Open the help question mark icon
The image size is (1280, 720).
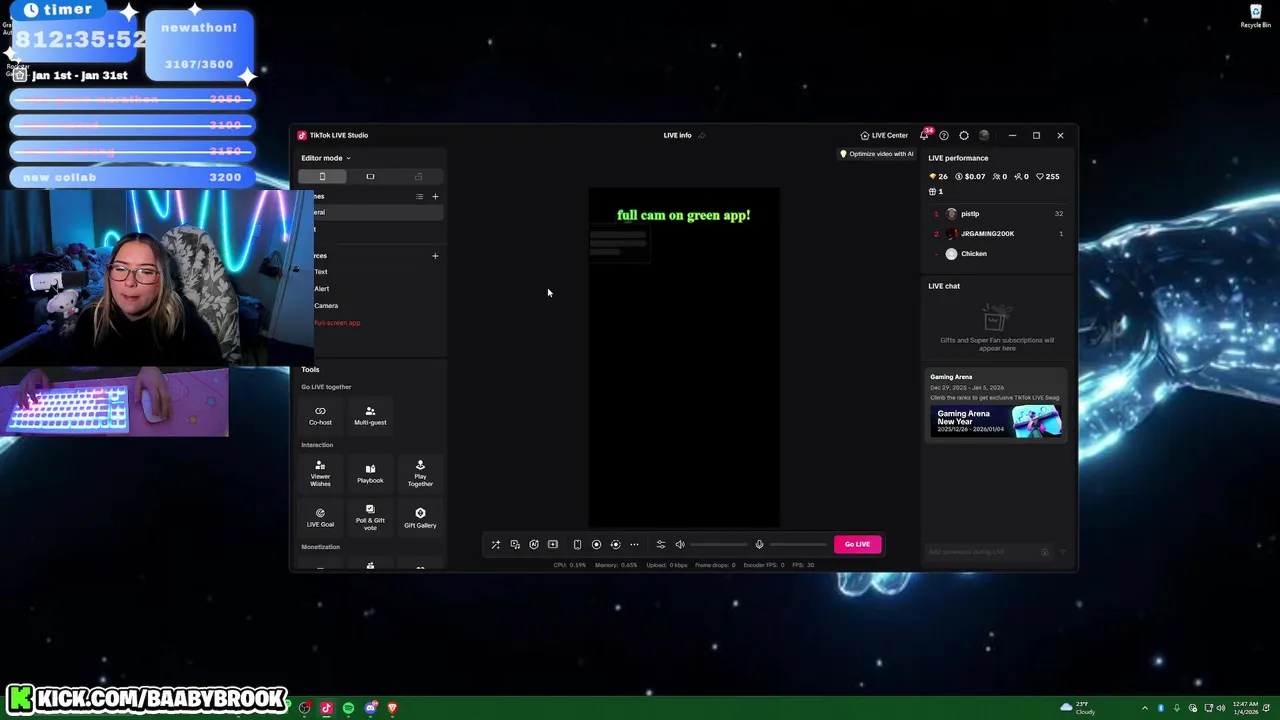pos(944,136)
